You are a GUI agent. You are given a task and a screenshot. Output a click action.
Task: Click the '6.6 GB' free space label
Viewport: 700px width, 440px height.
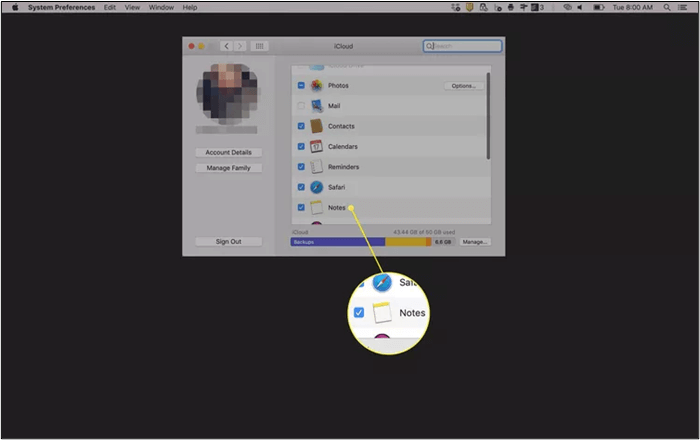(443, 242)
